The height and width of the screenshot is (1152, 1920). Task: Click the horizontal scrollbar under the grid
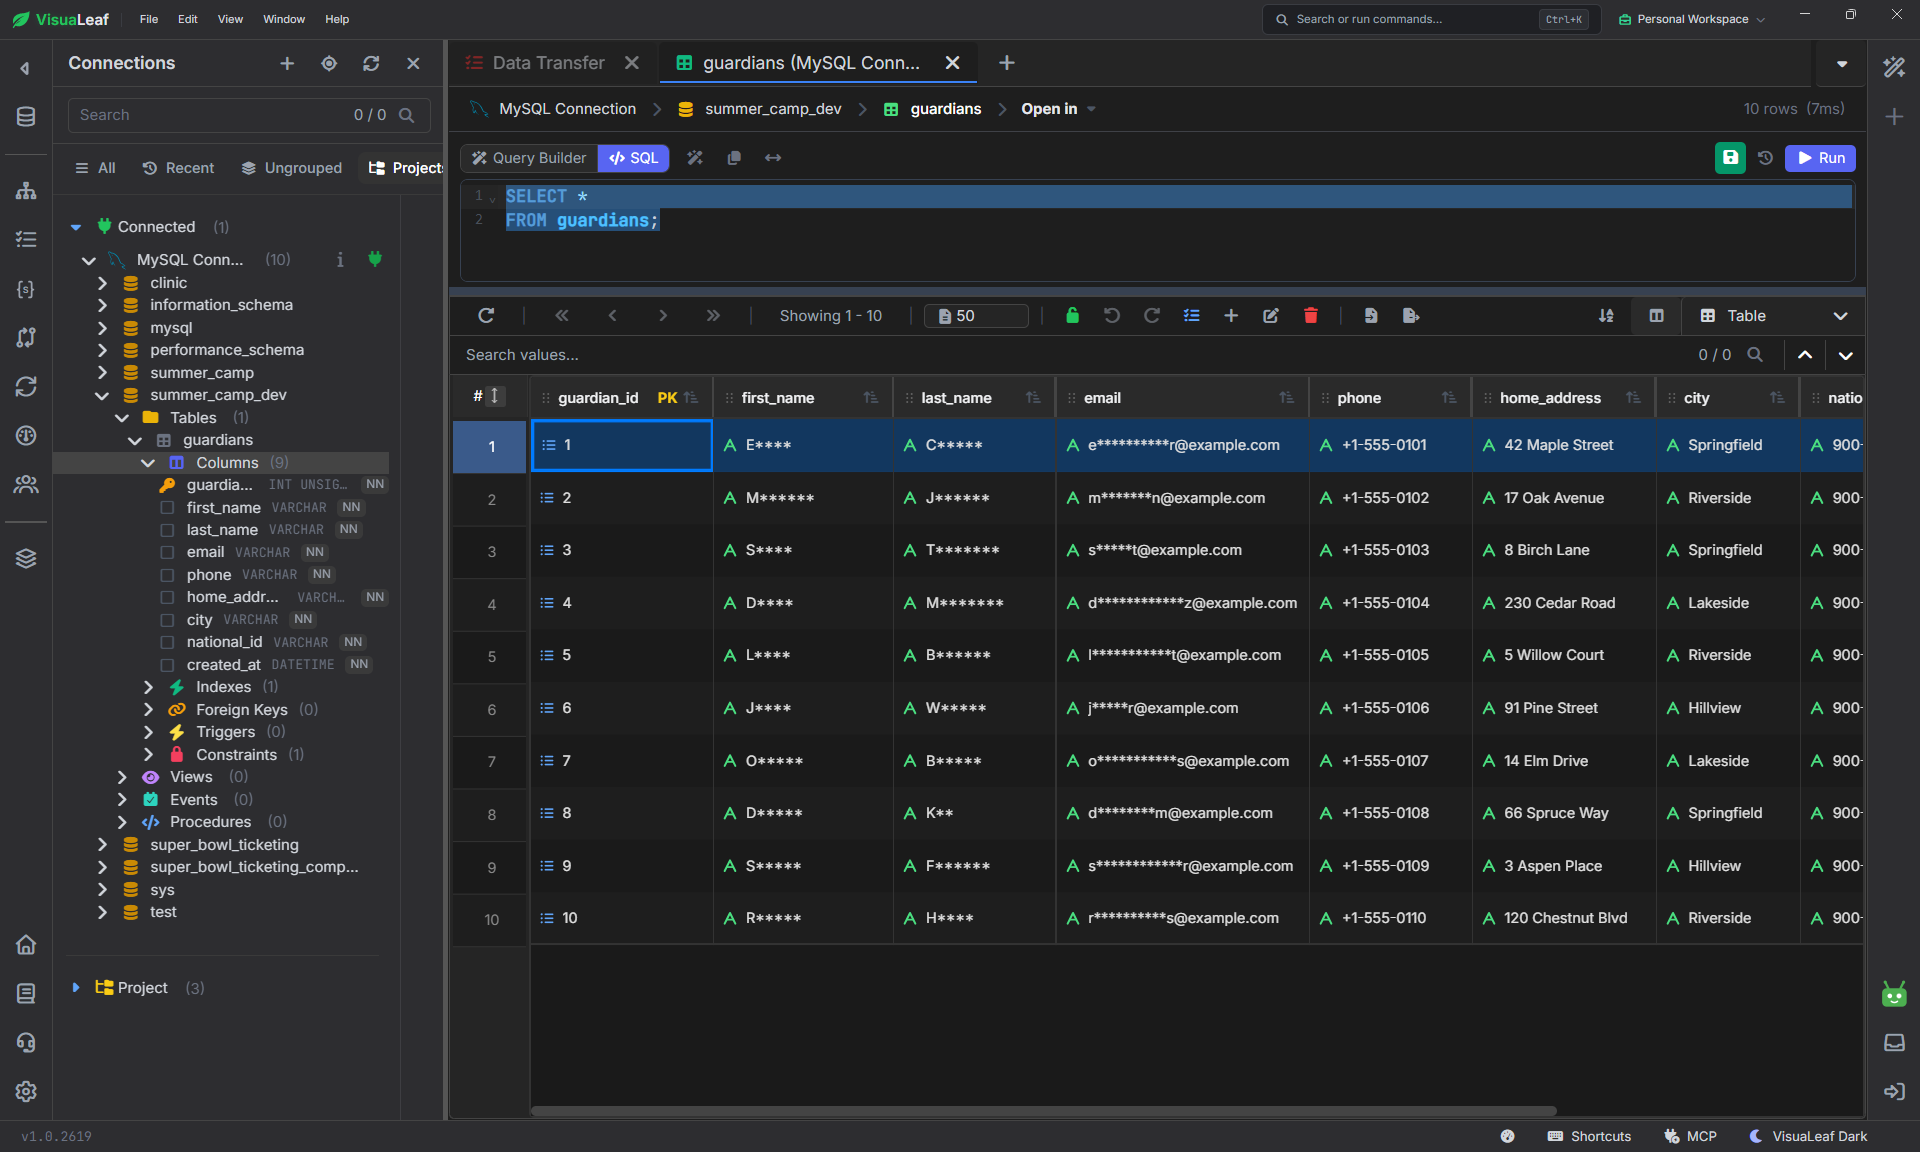coord(1043,1111)
